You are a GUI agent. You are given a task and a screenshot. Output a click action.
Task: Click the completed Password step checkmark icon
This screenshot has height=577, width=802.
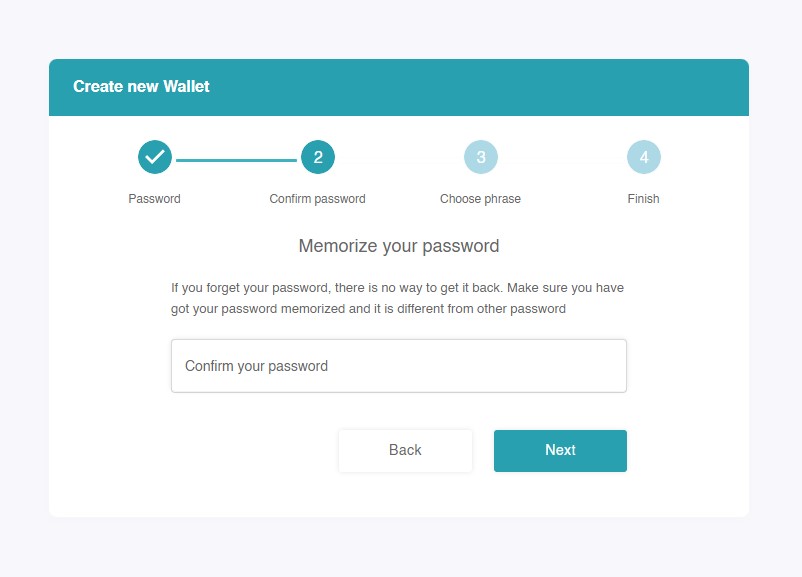155,157
